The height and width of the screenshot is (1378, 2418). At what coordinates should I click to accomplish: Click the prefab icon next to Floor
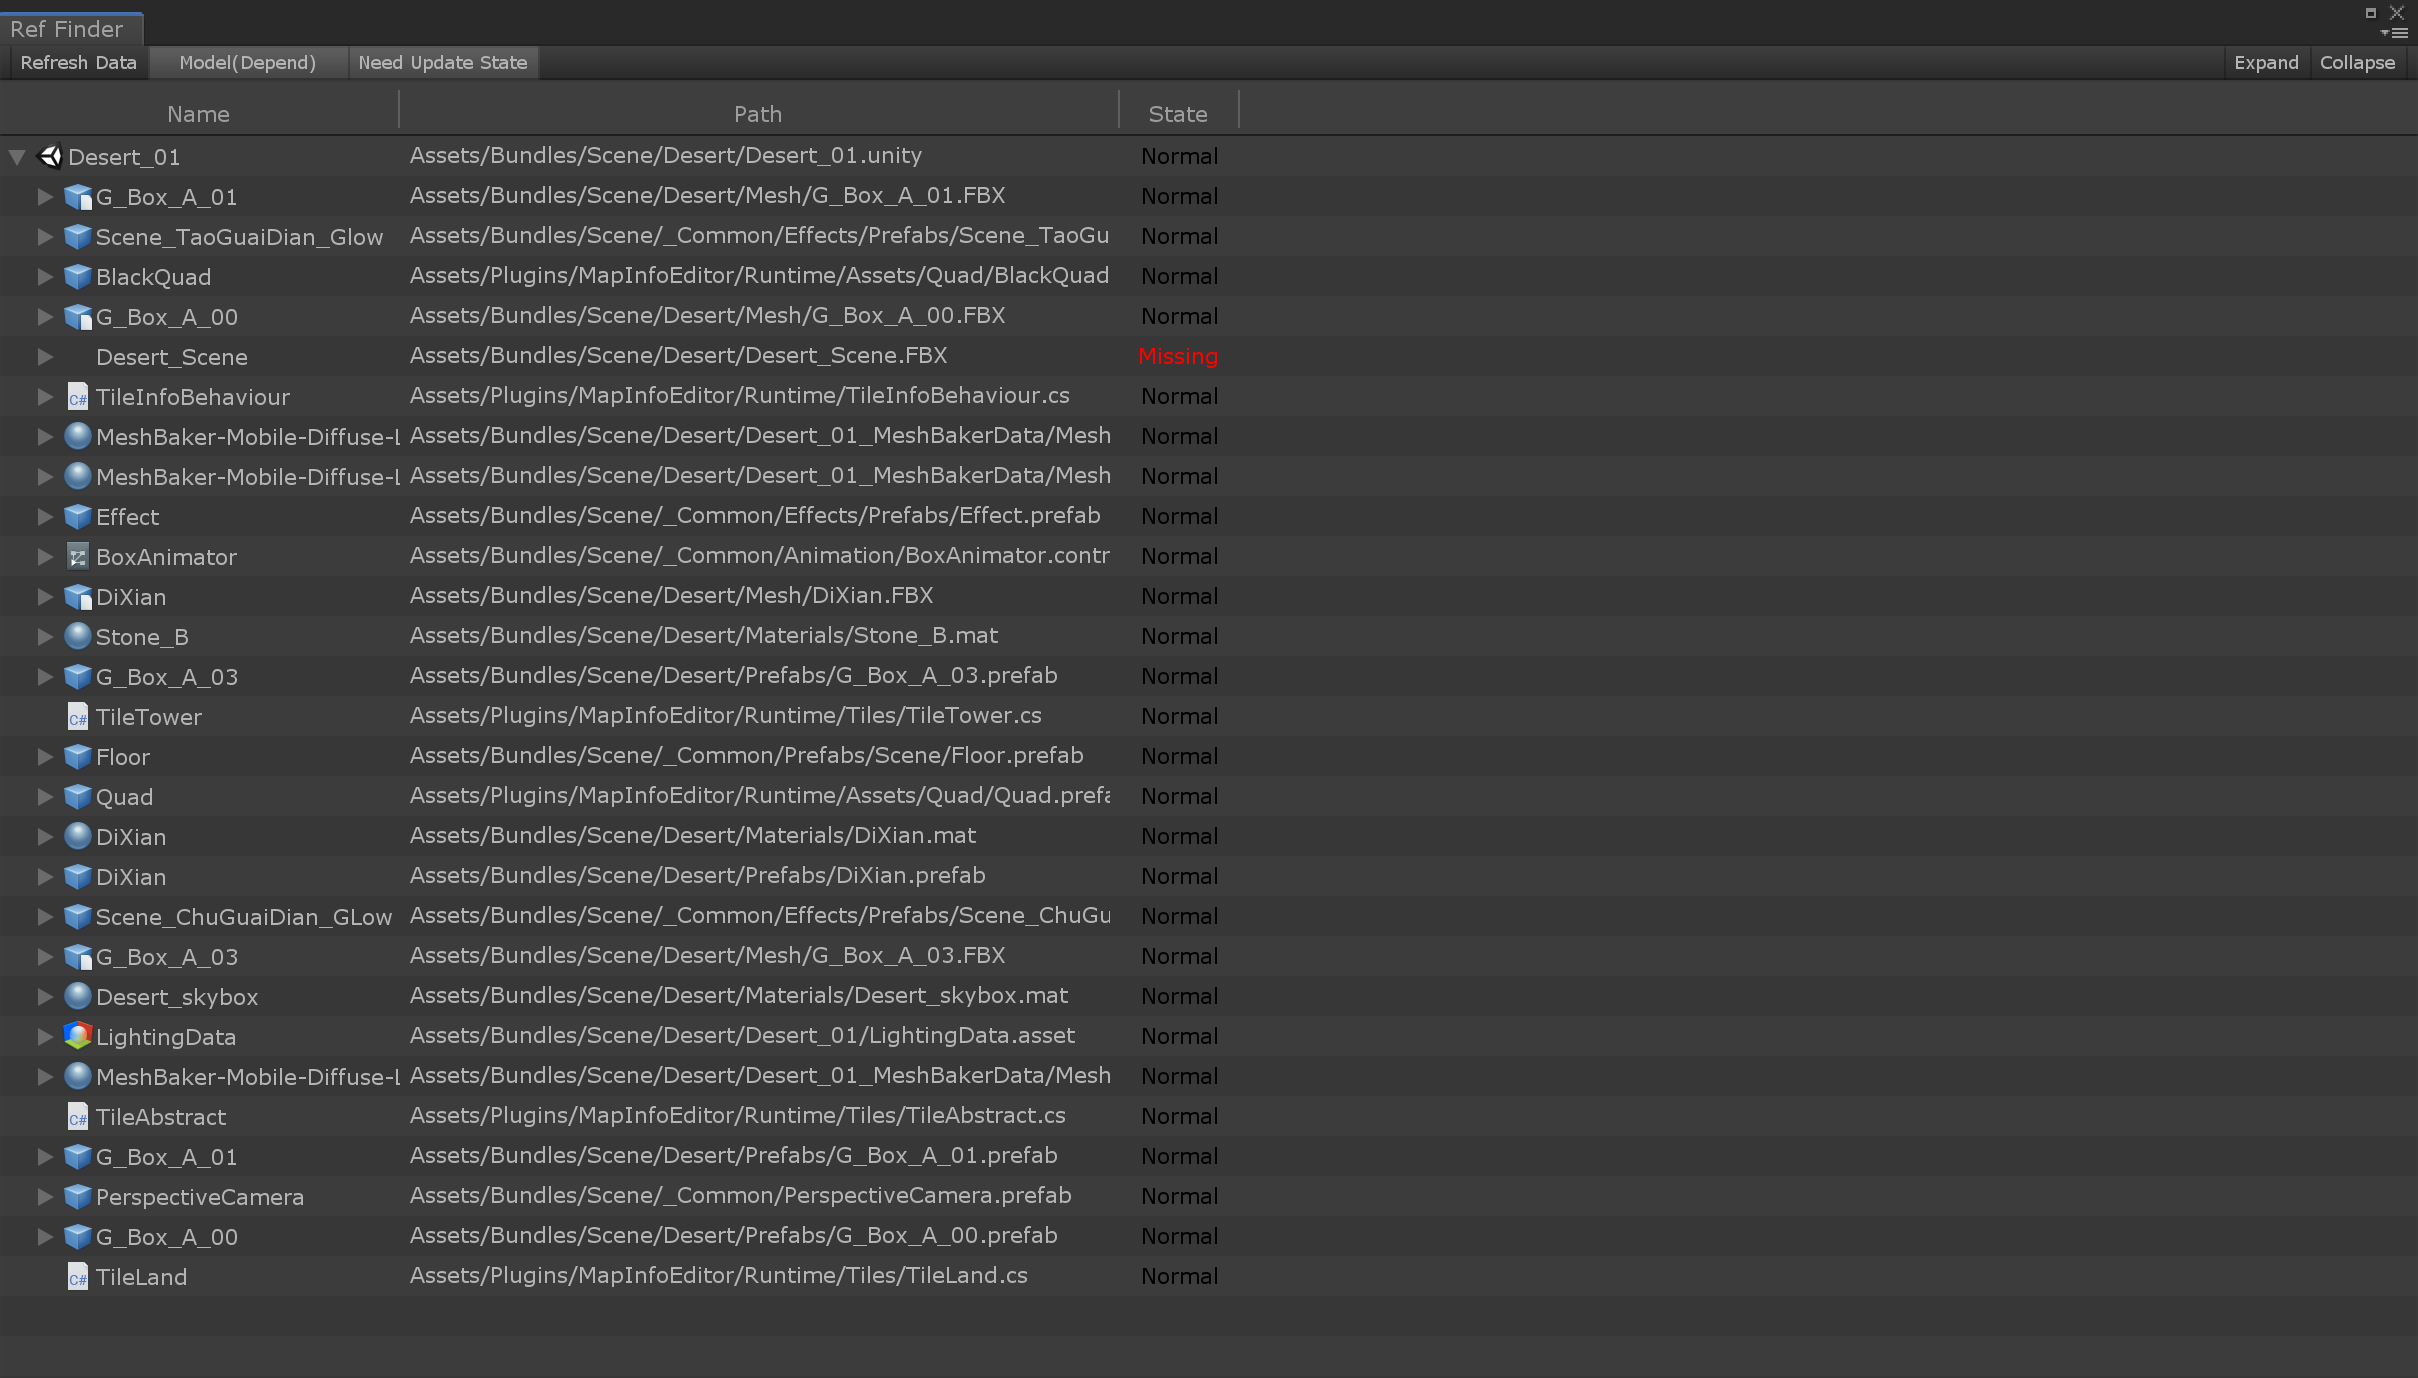(x=78, y=757)
